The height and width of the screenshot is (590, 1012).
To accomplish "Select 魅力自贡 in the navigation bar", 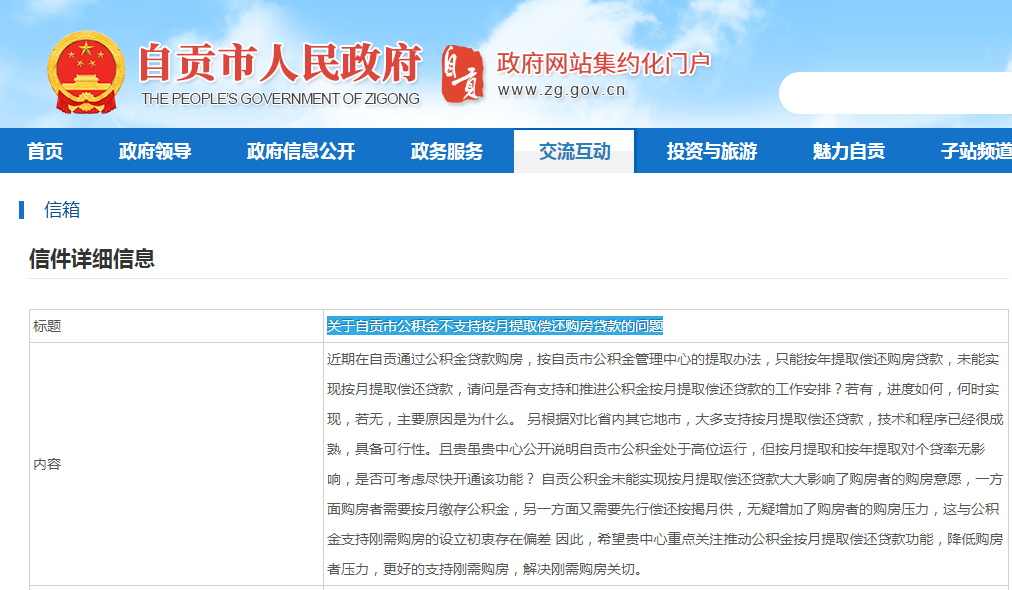I will click(x=849, y=151).
